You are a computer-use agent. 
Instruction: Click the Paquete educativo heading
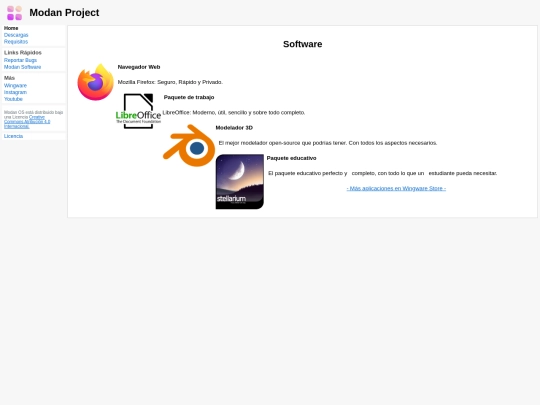(x=291, y=158)
